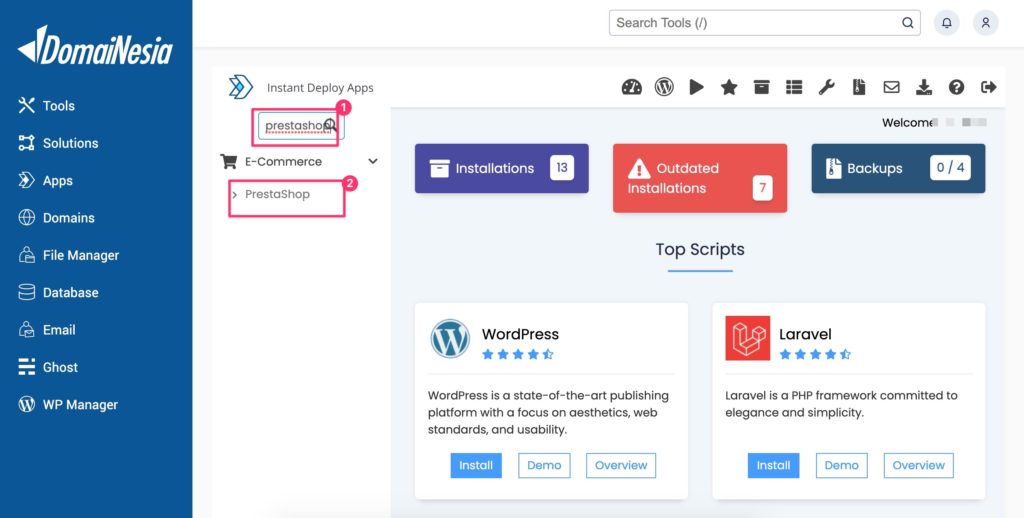This screenshot has width=1024, height=518.
Task: Click the magnifier in Search Tools field
Action: coord(908,23)
